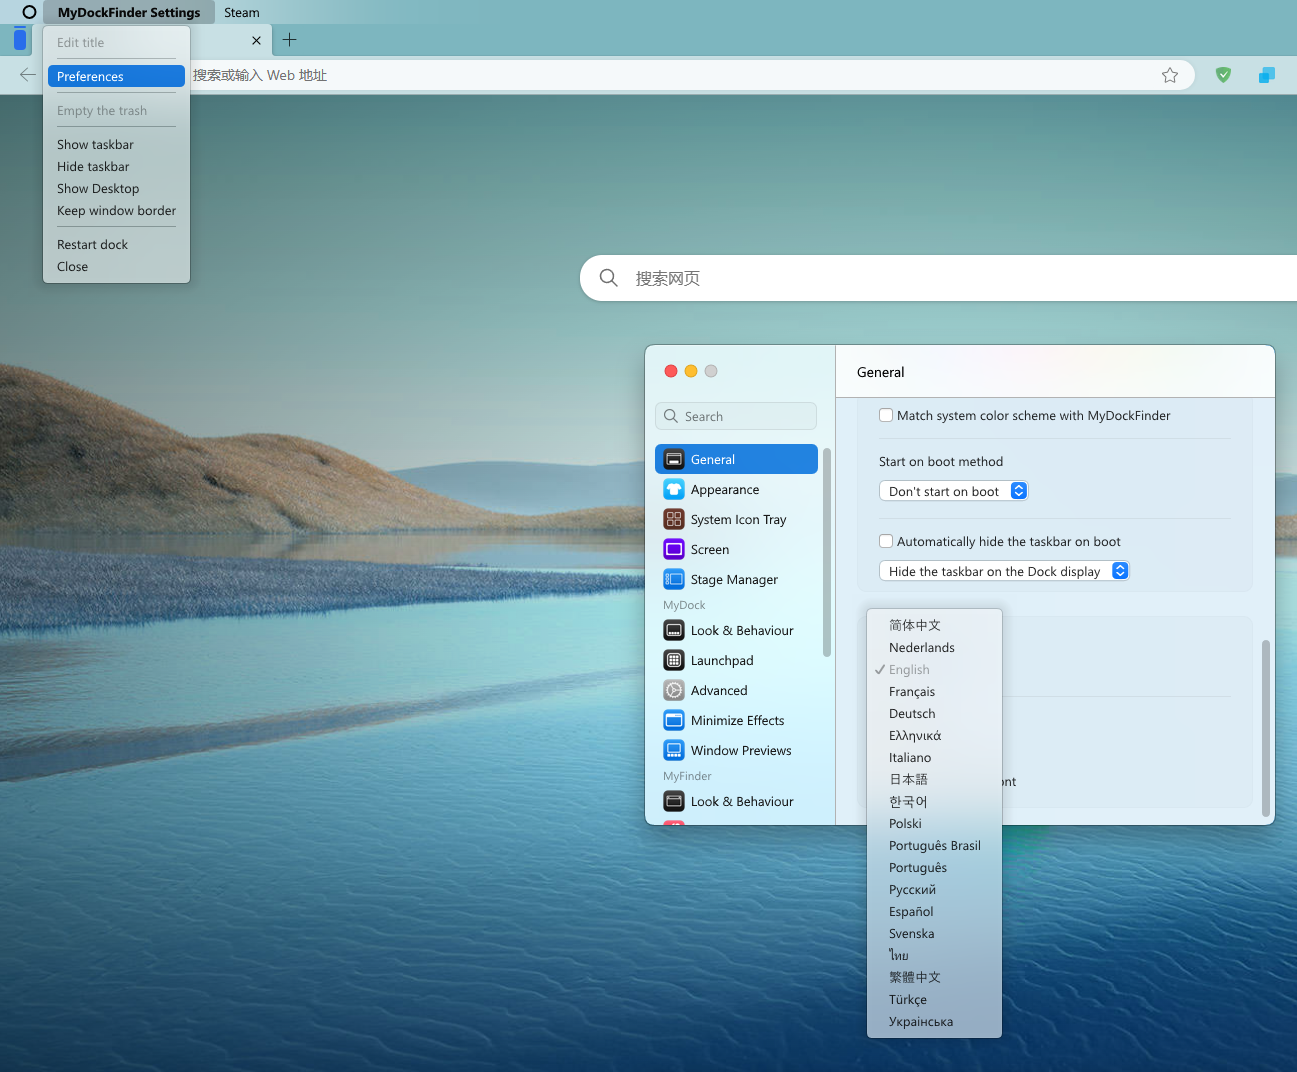This screenshot has height=1072, width=1297.
Task: Click the settings sidebar Search field
Action: tap(736, 416)
